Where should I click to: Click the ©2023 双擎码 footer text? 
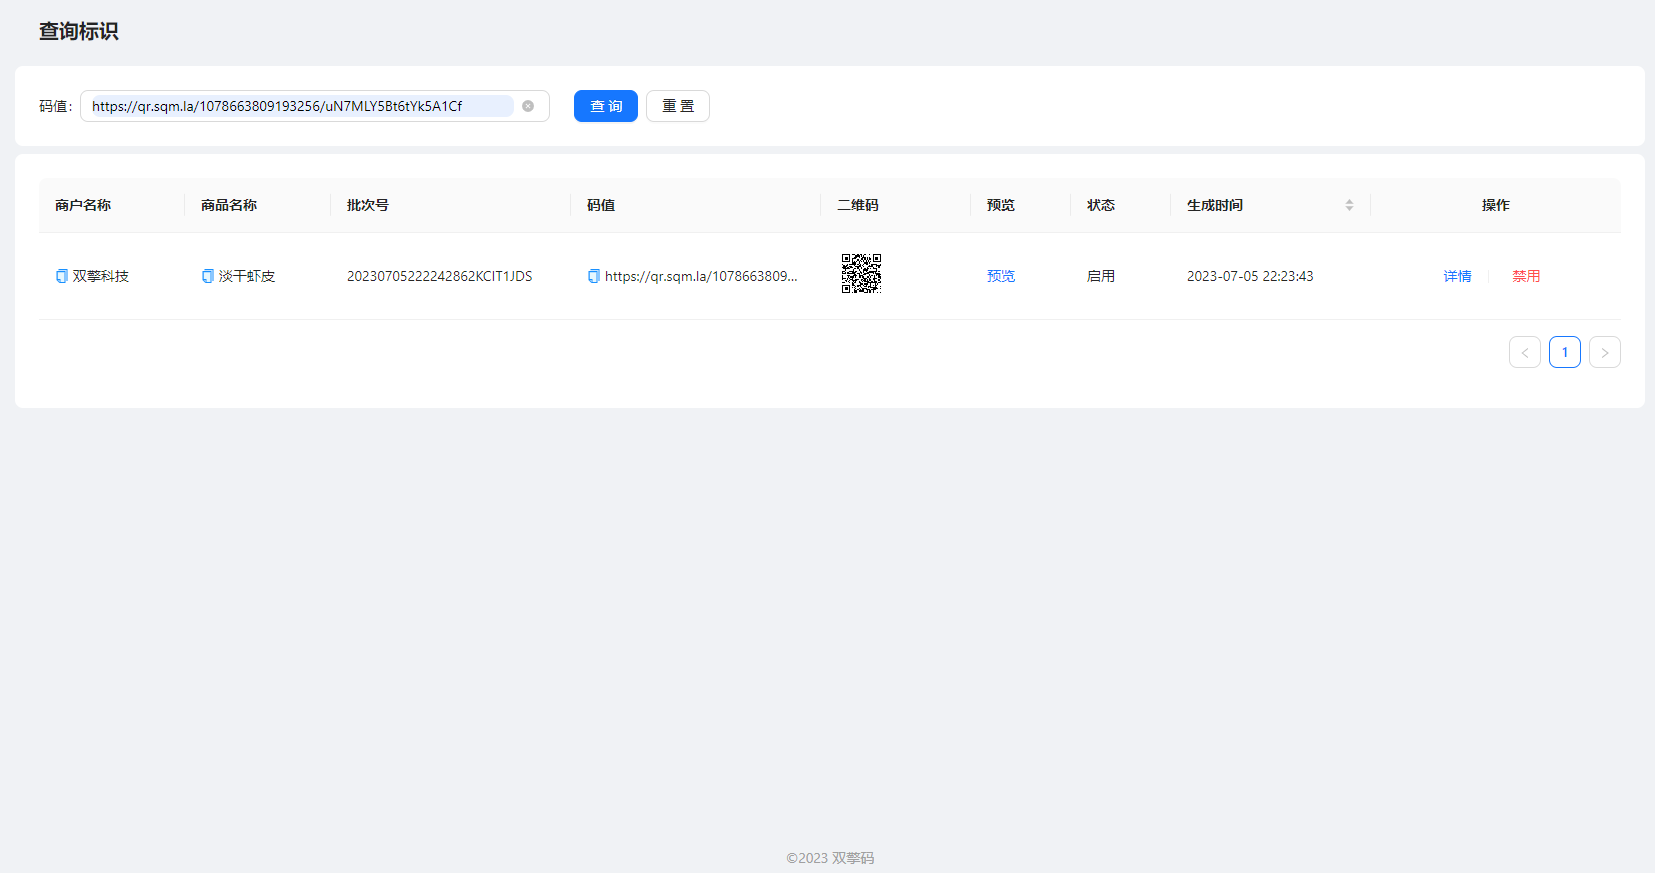(x=830, y=858)
